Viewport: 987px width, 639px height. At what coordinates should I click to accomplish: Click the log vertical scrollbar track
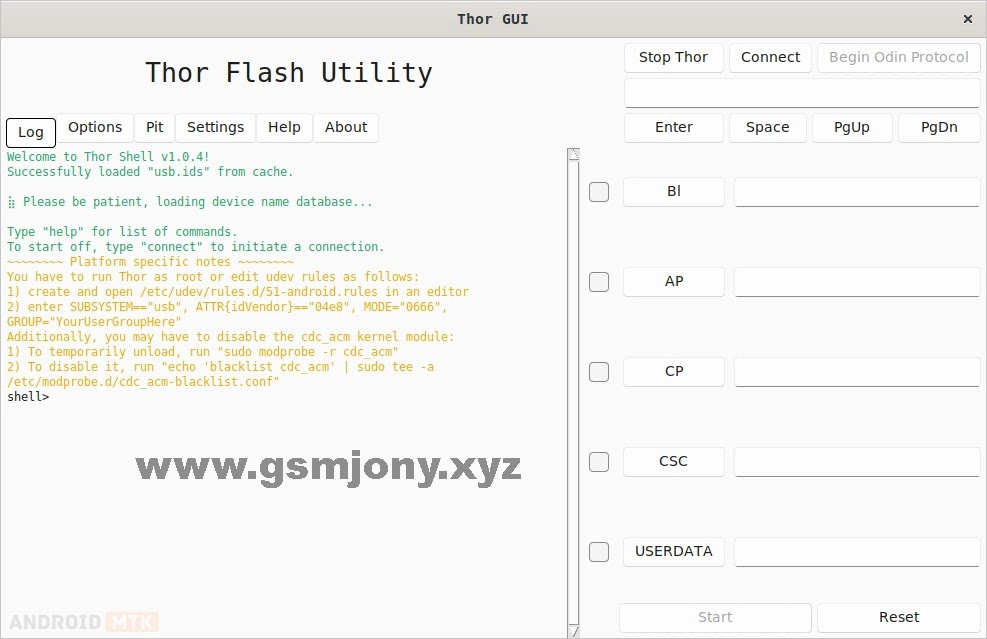(x=573, y=393)
